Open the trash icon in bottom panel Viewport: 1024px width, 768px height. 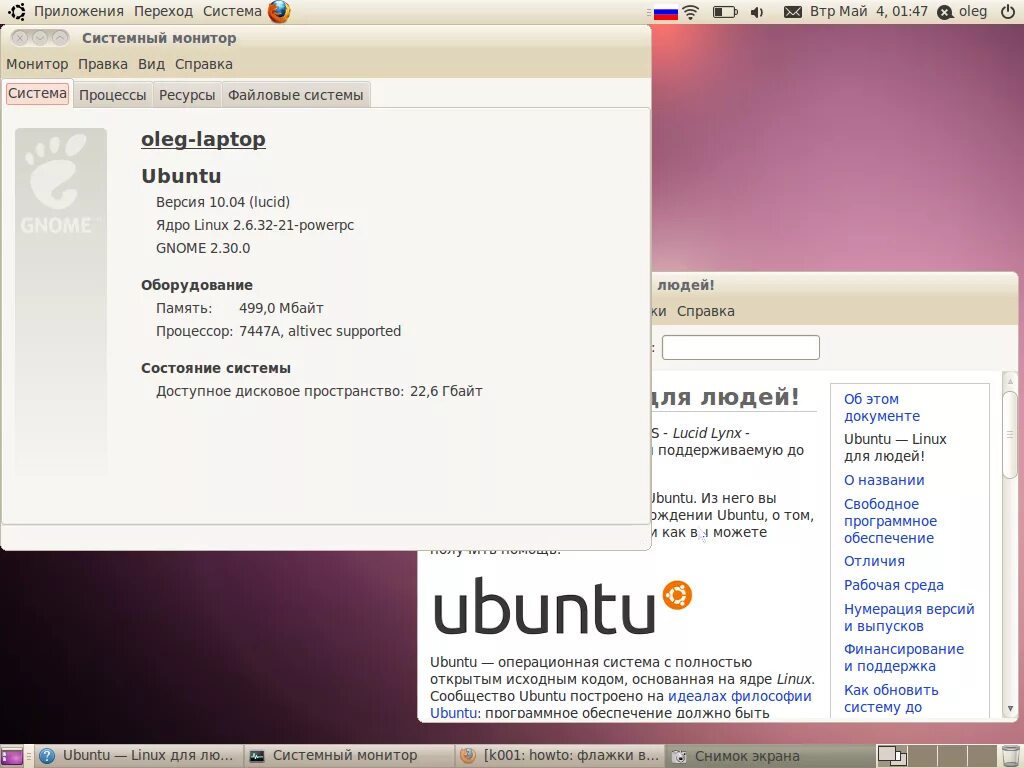coord(1010,756)
